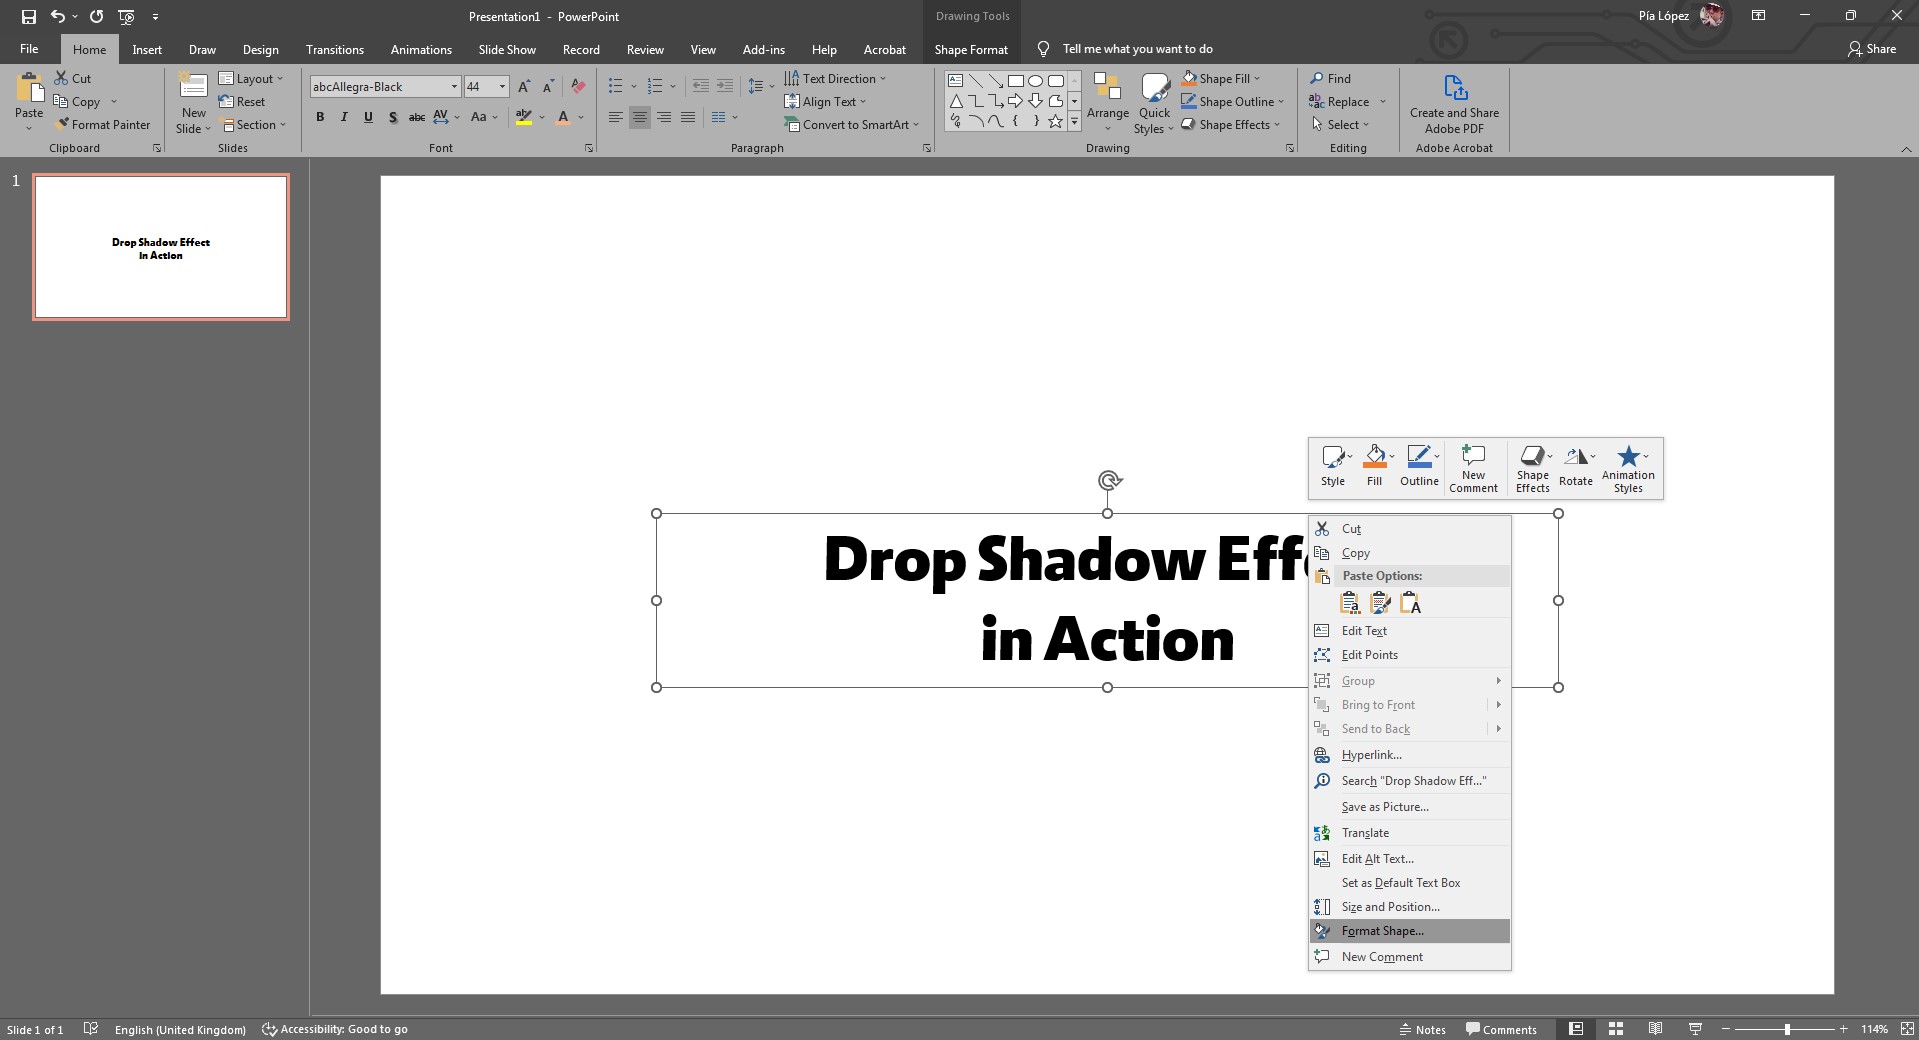Viewport: 1919px width, 1040px height.
Task: Expand the Shape Effects menu
Action: [x=1231, y=124]
